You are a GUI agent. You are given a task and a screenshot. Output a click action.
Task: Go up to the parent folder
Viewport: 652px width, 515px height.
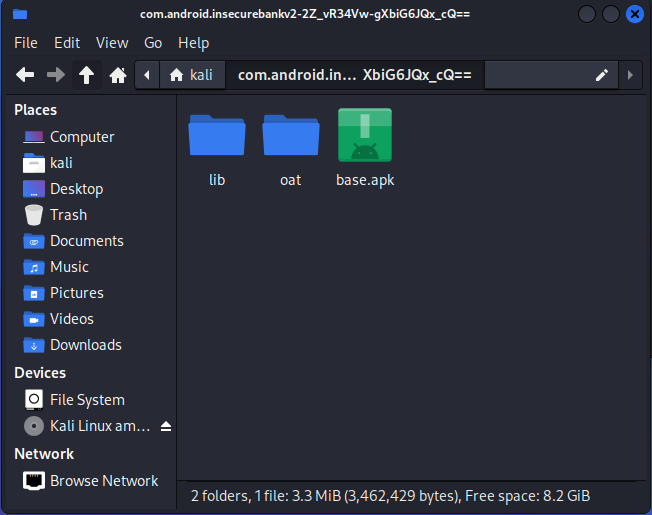(x=86, y=75)
